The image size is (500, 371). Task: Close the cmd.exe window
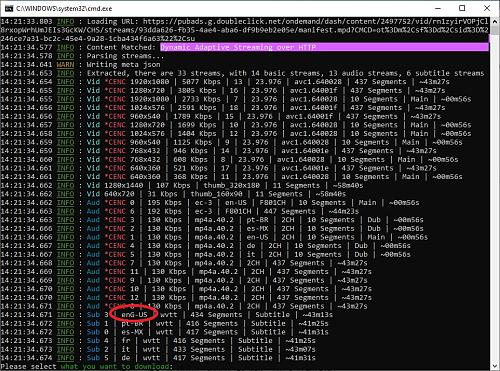tap(487, 8)
